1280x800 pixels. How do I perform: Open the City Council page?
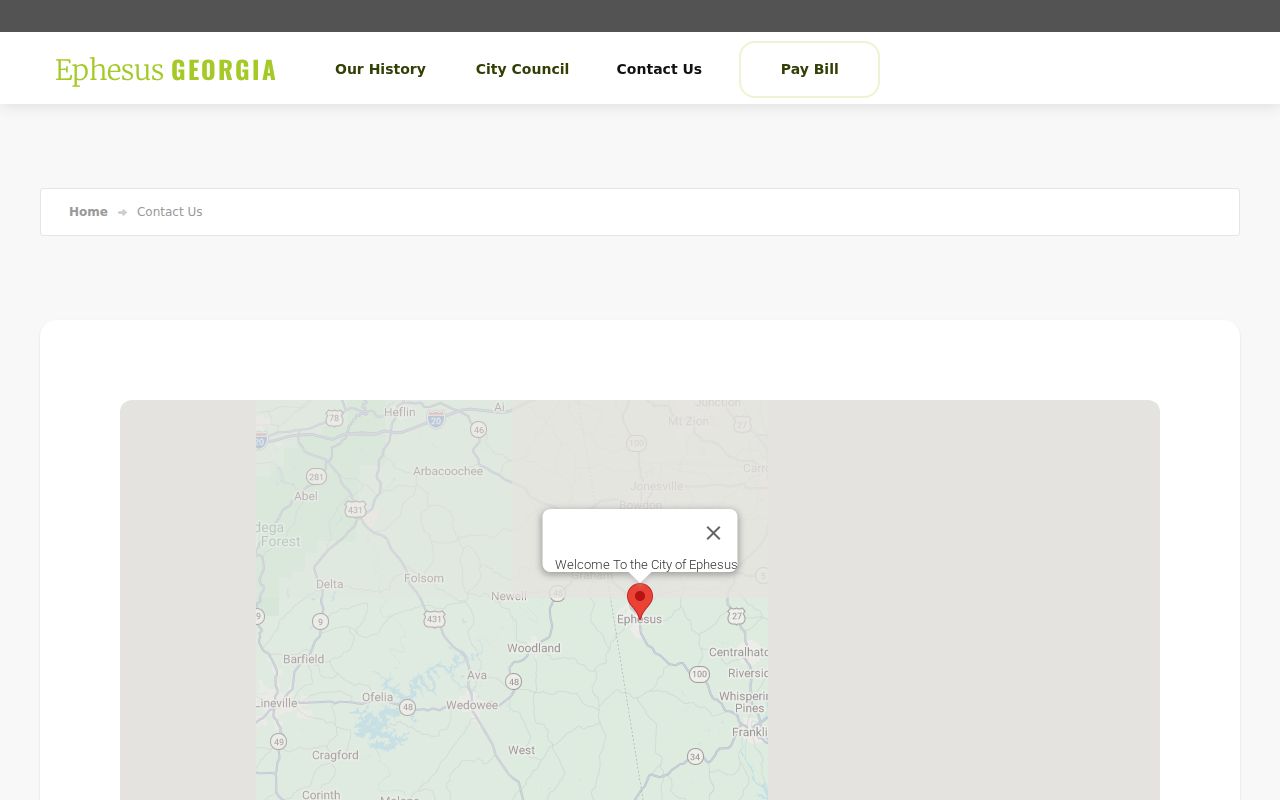522,69
